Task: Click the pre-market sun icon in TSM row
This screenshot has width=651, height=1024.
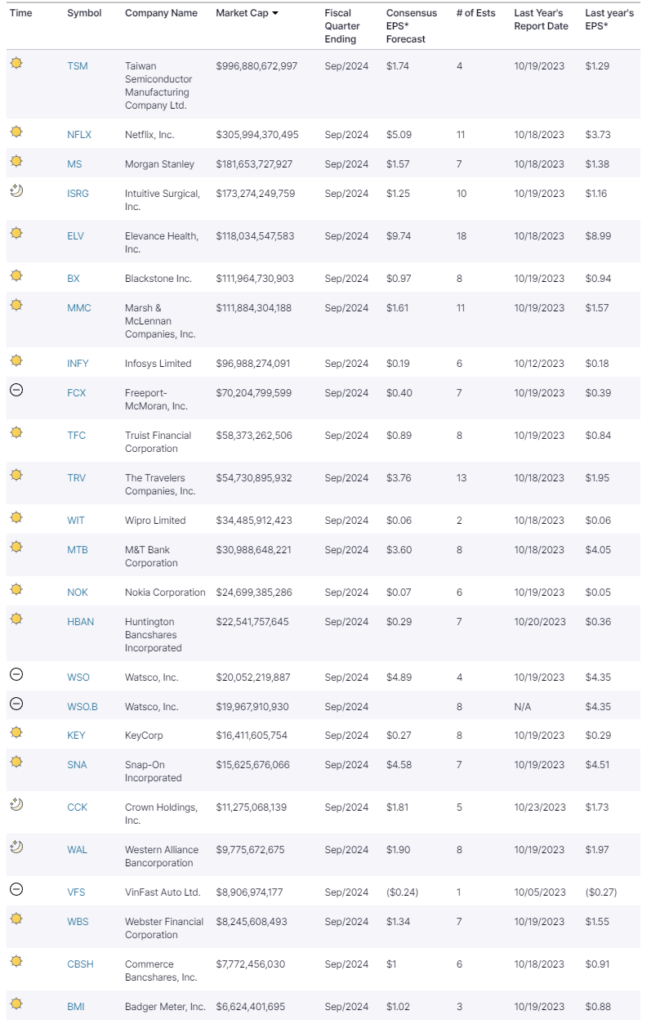Action: click(16, 63)
